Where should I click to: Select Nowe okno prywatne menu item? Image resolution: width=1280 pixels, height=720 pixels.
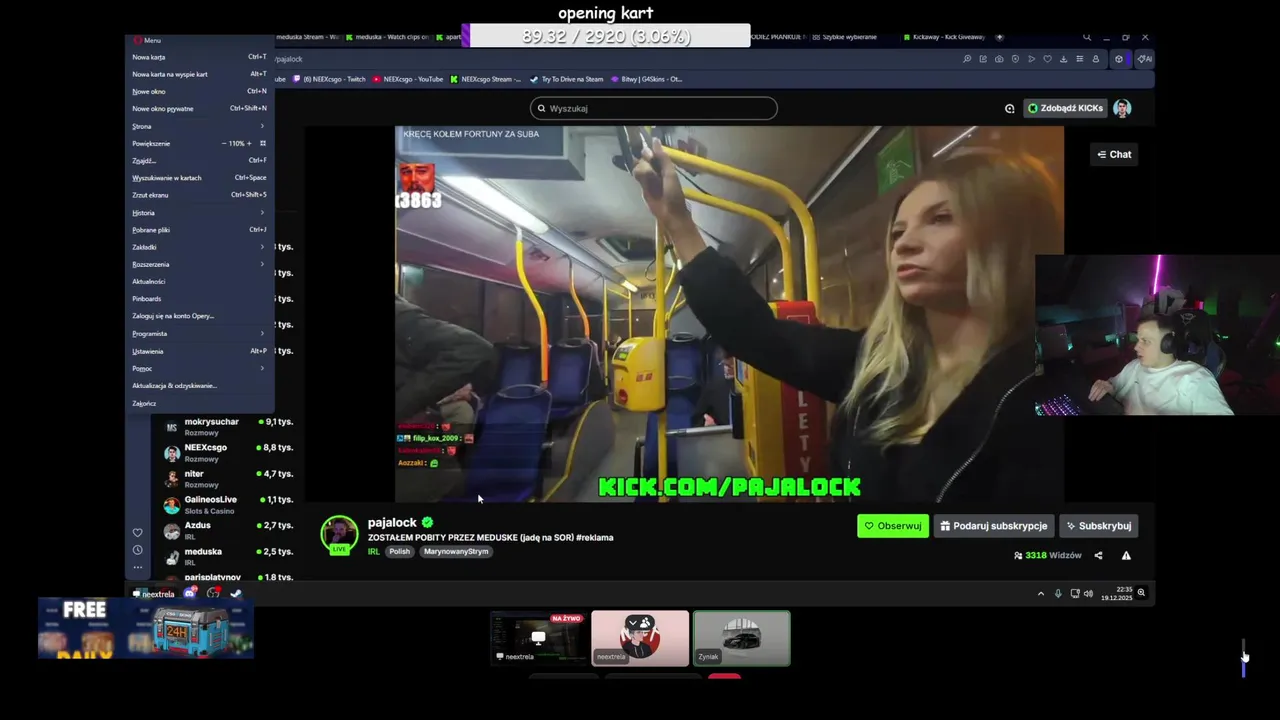click(x=200, y=108)
